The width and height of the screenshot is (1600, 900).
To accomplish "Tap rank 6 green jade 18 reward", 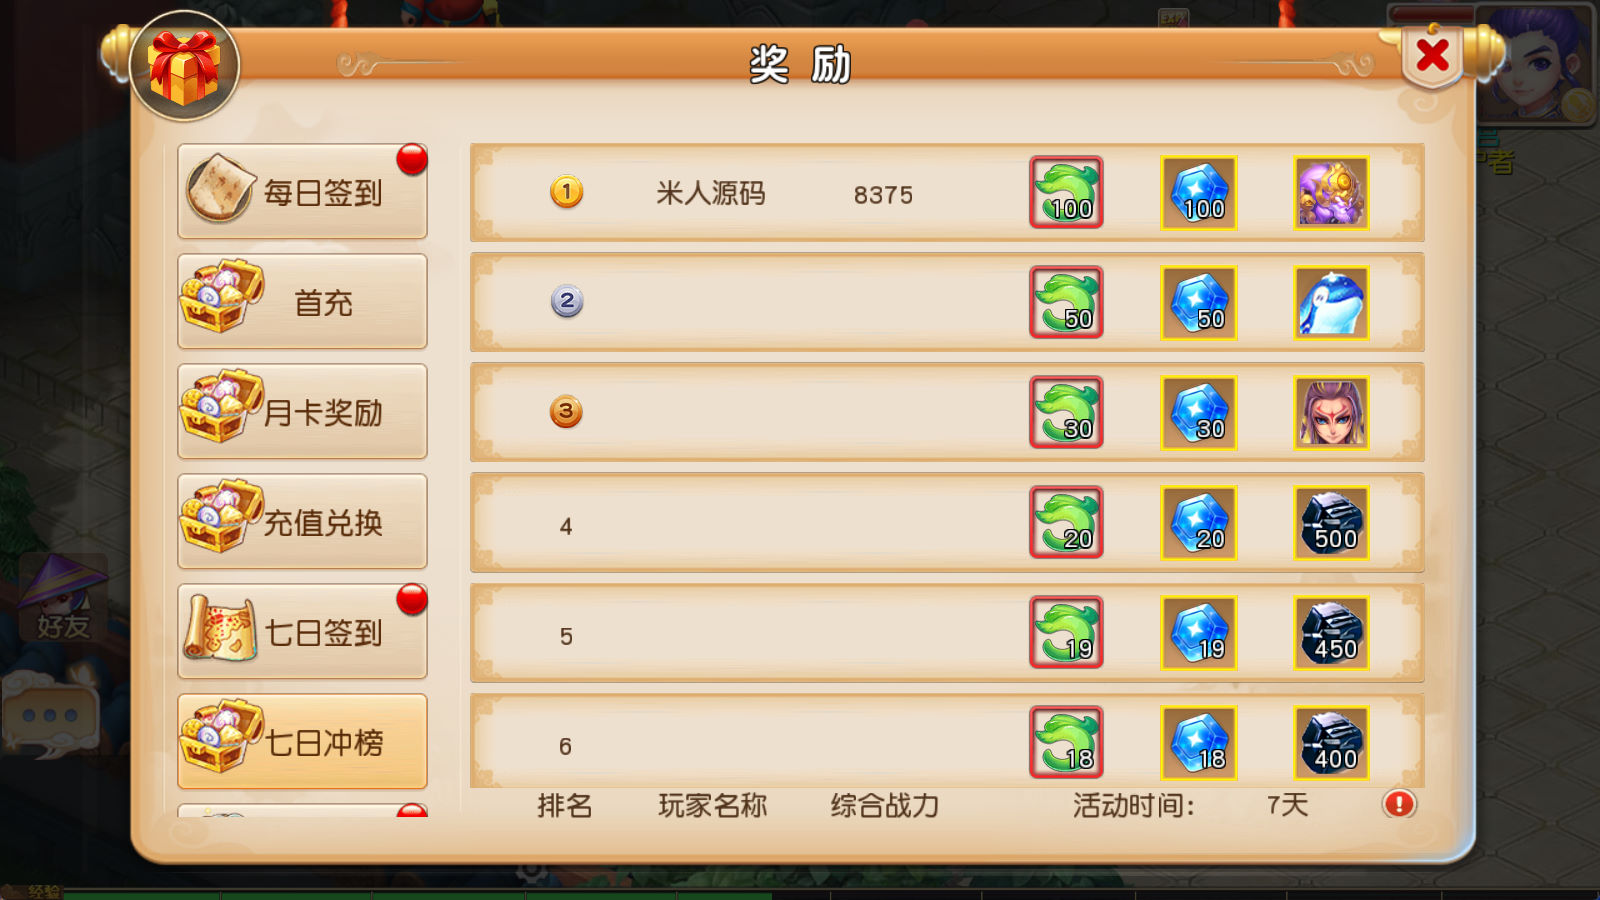I will coord(1067,742).
